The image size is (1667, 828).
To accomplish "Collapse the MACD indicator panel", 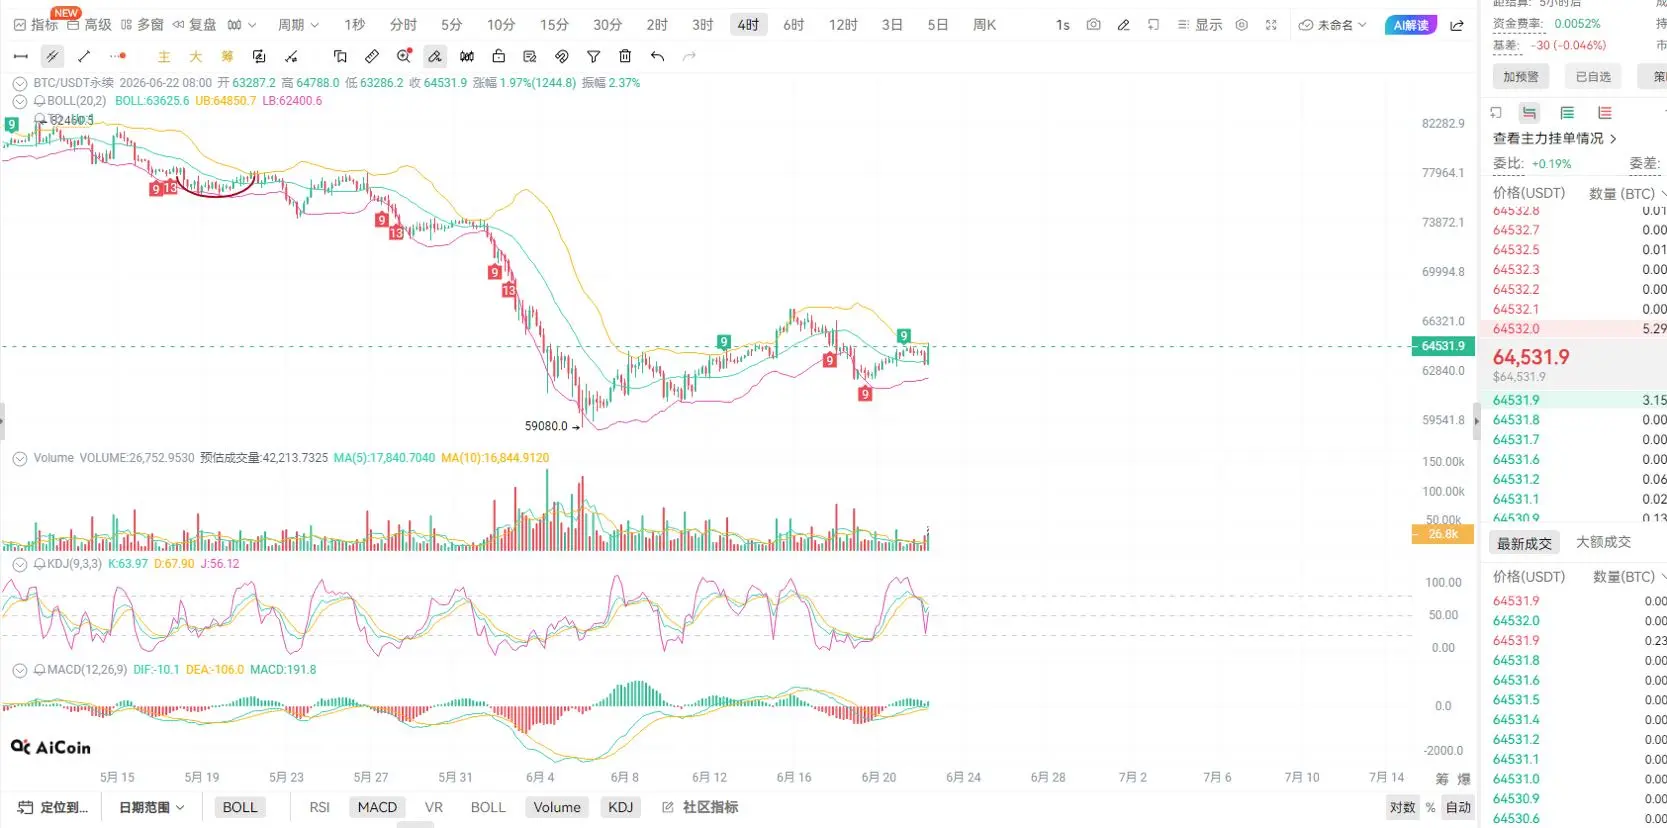I will click(x=19, y=670).
